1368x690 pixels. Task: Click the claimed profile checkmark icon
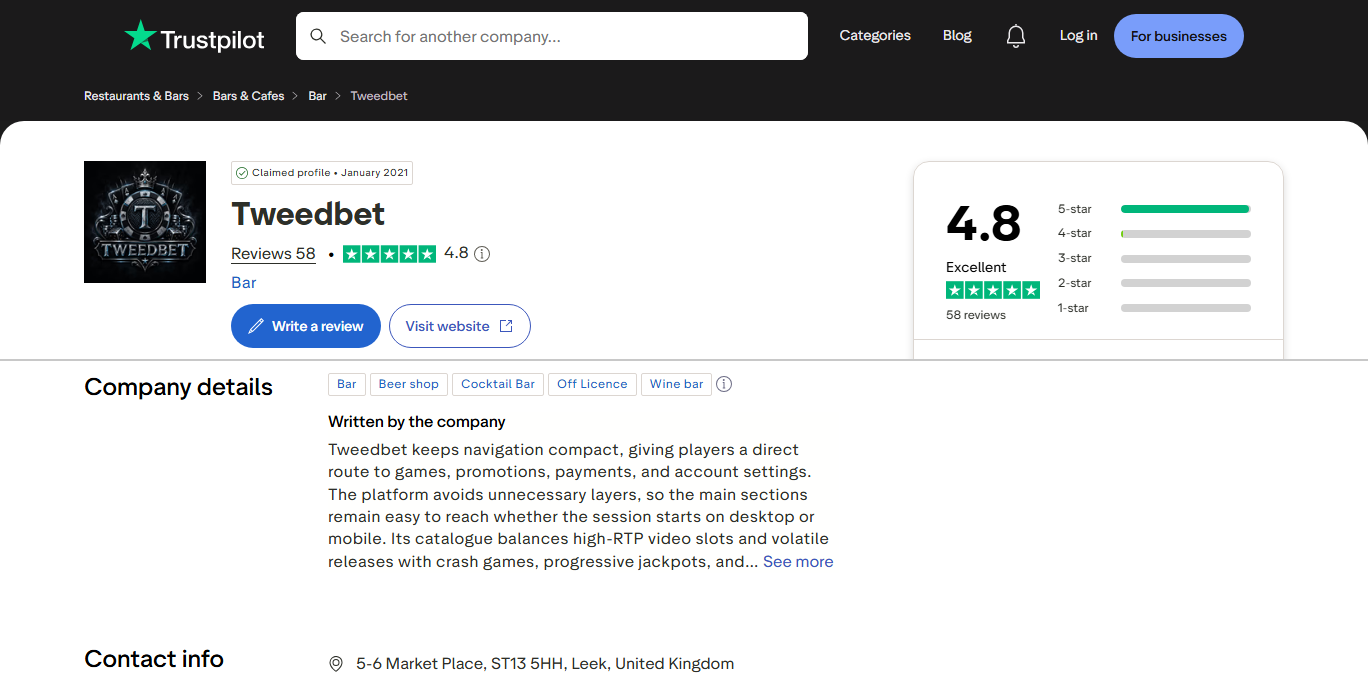242,173
